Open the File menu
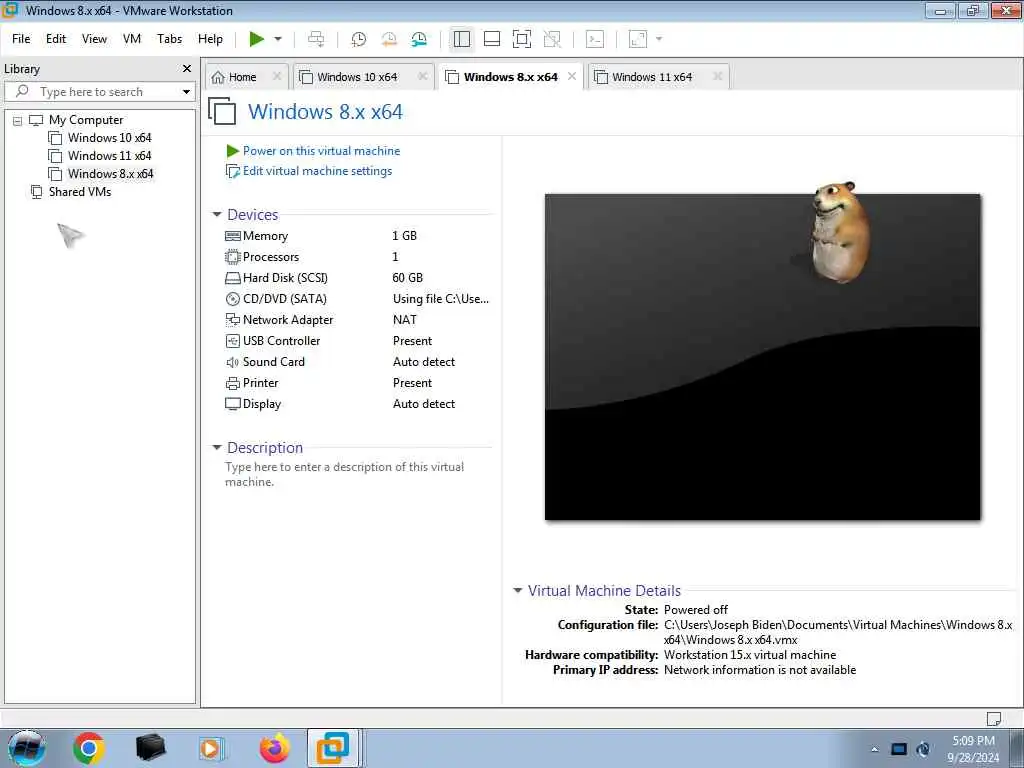Viewport: 1024px width, 768px height. pos(21,39)
